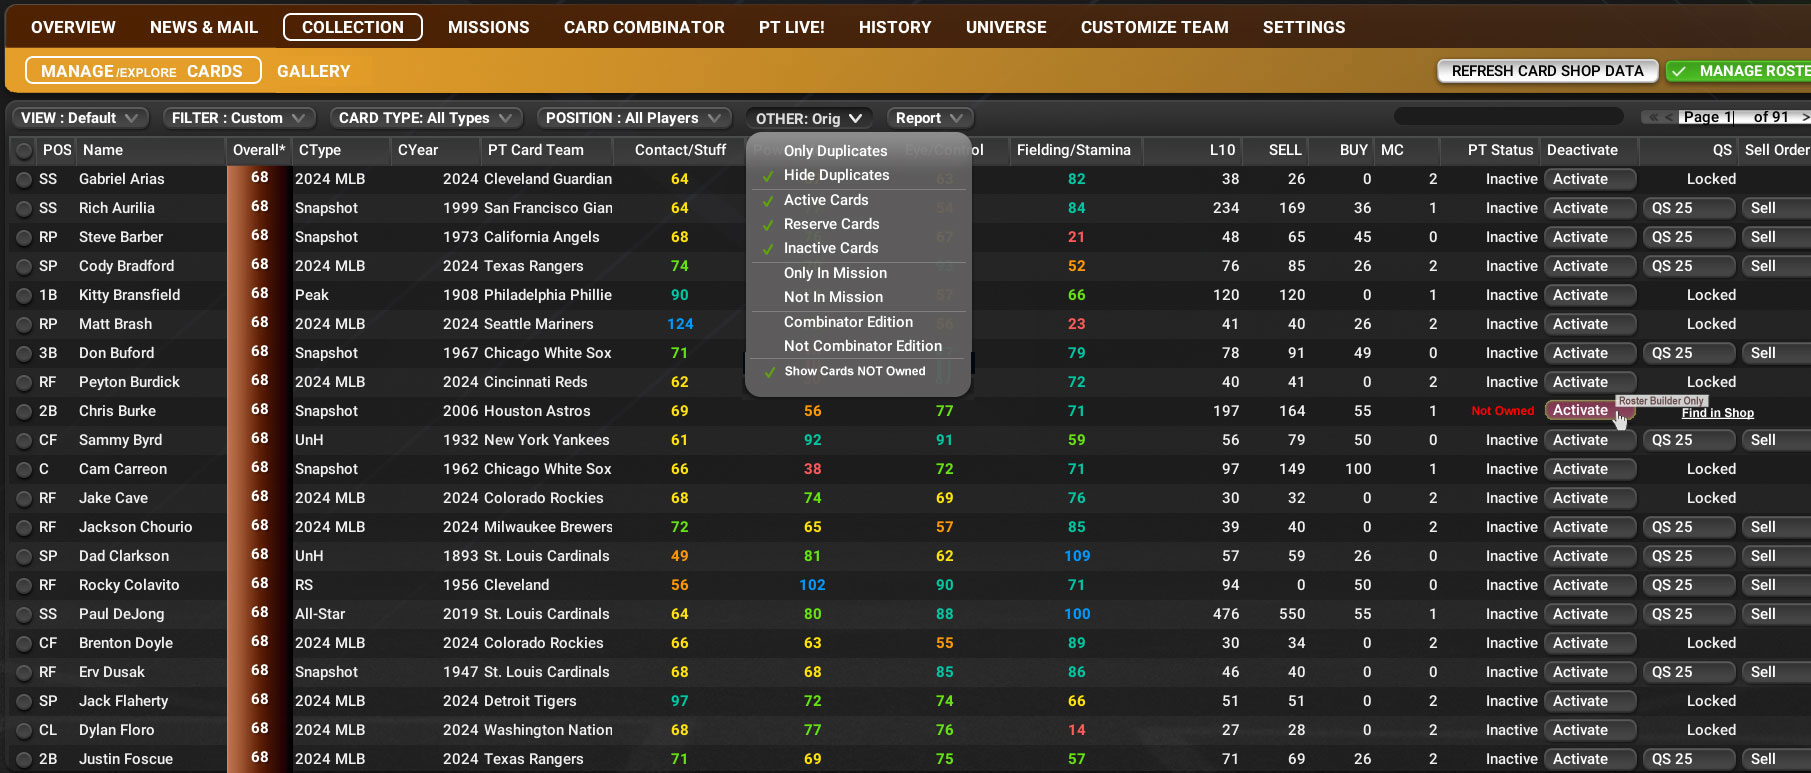This screenshot has height=773, width=1811.
Task: Click the select-all circle in header row
Action: 24,151
